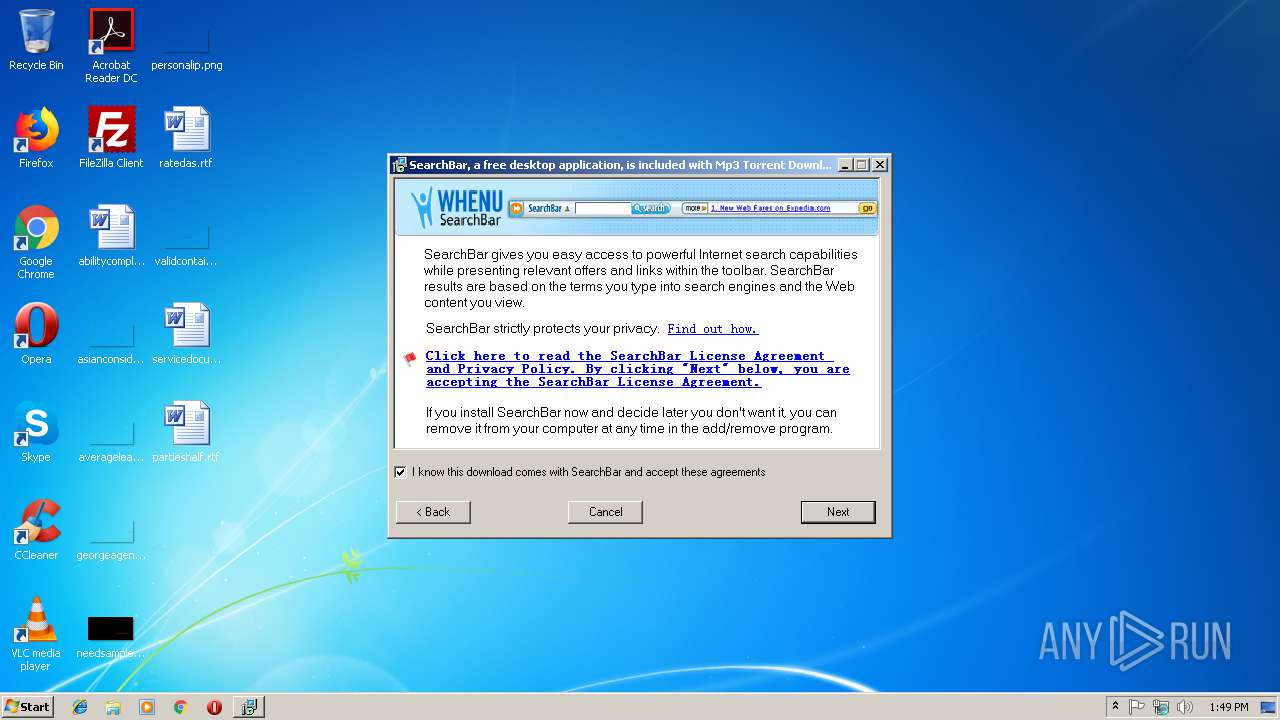Open FileZilla Client shortcut
This screenshot has height=720, width=1280.
tap(111, 138)
